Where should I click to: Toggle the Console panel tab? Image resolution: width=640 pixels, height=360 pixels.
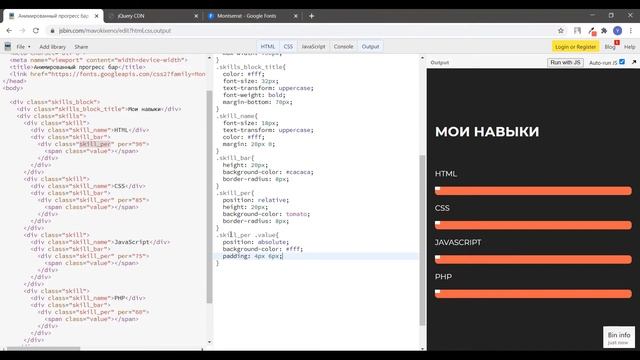[343, 47]
